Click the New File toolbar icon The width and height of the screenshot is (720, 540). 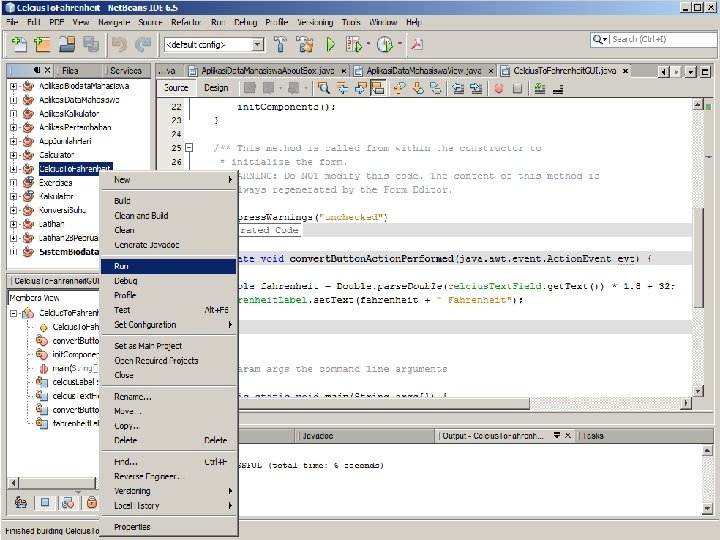click(x=19, y=45)
